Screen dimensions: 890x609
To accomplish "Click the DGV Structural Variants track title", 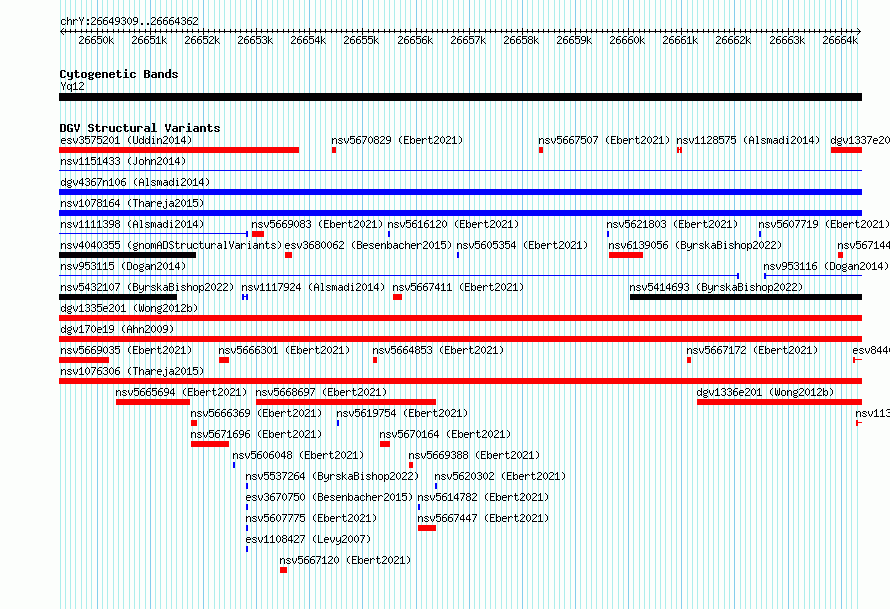I will click(x=140, y=128).
